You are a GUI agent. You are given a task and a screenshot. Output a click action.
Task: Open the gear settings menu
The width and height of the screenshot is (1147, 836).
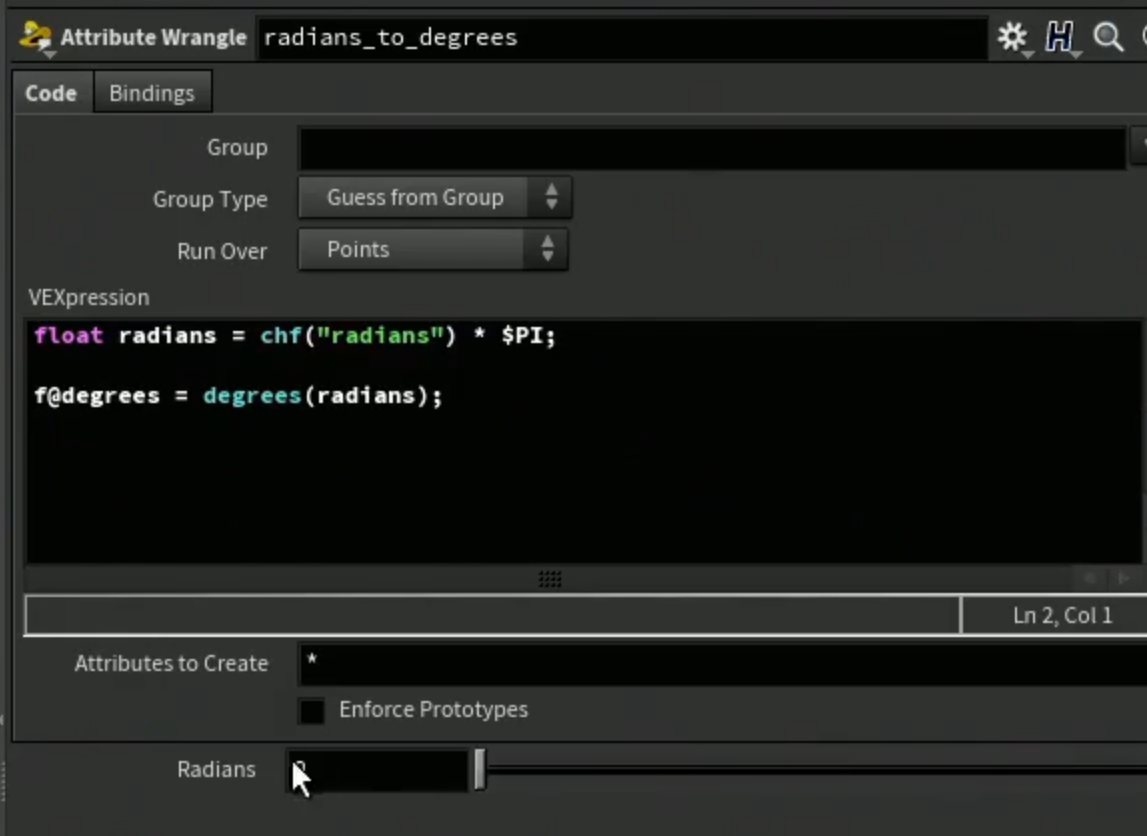1013,37
